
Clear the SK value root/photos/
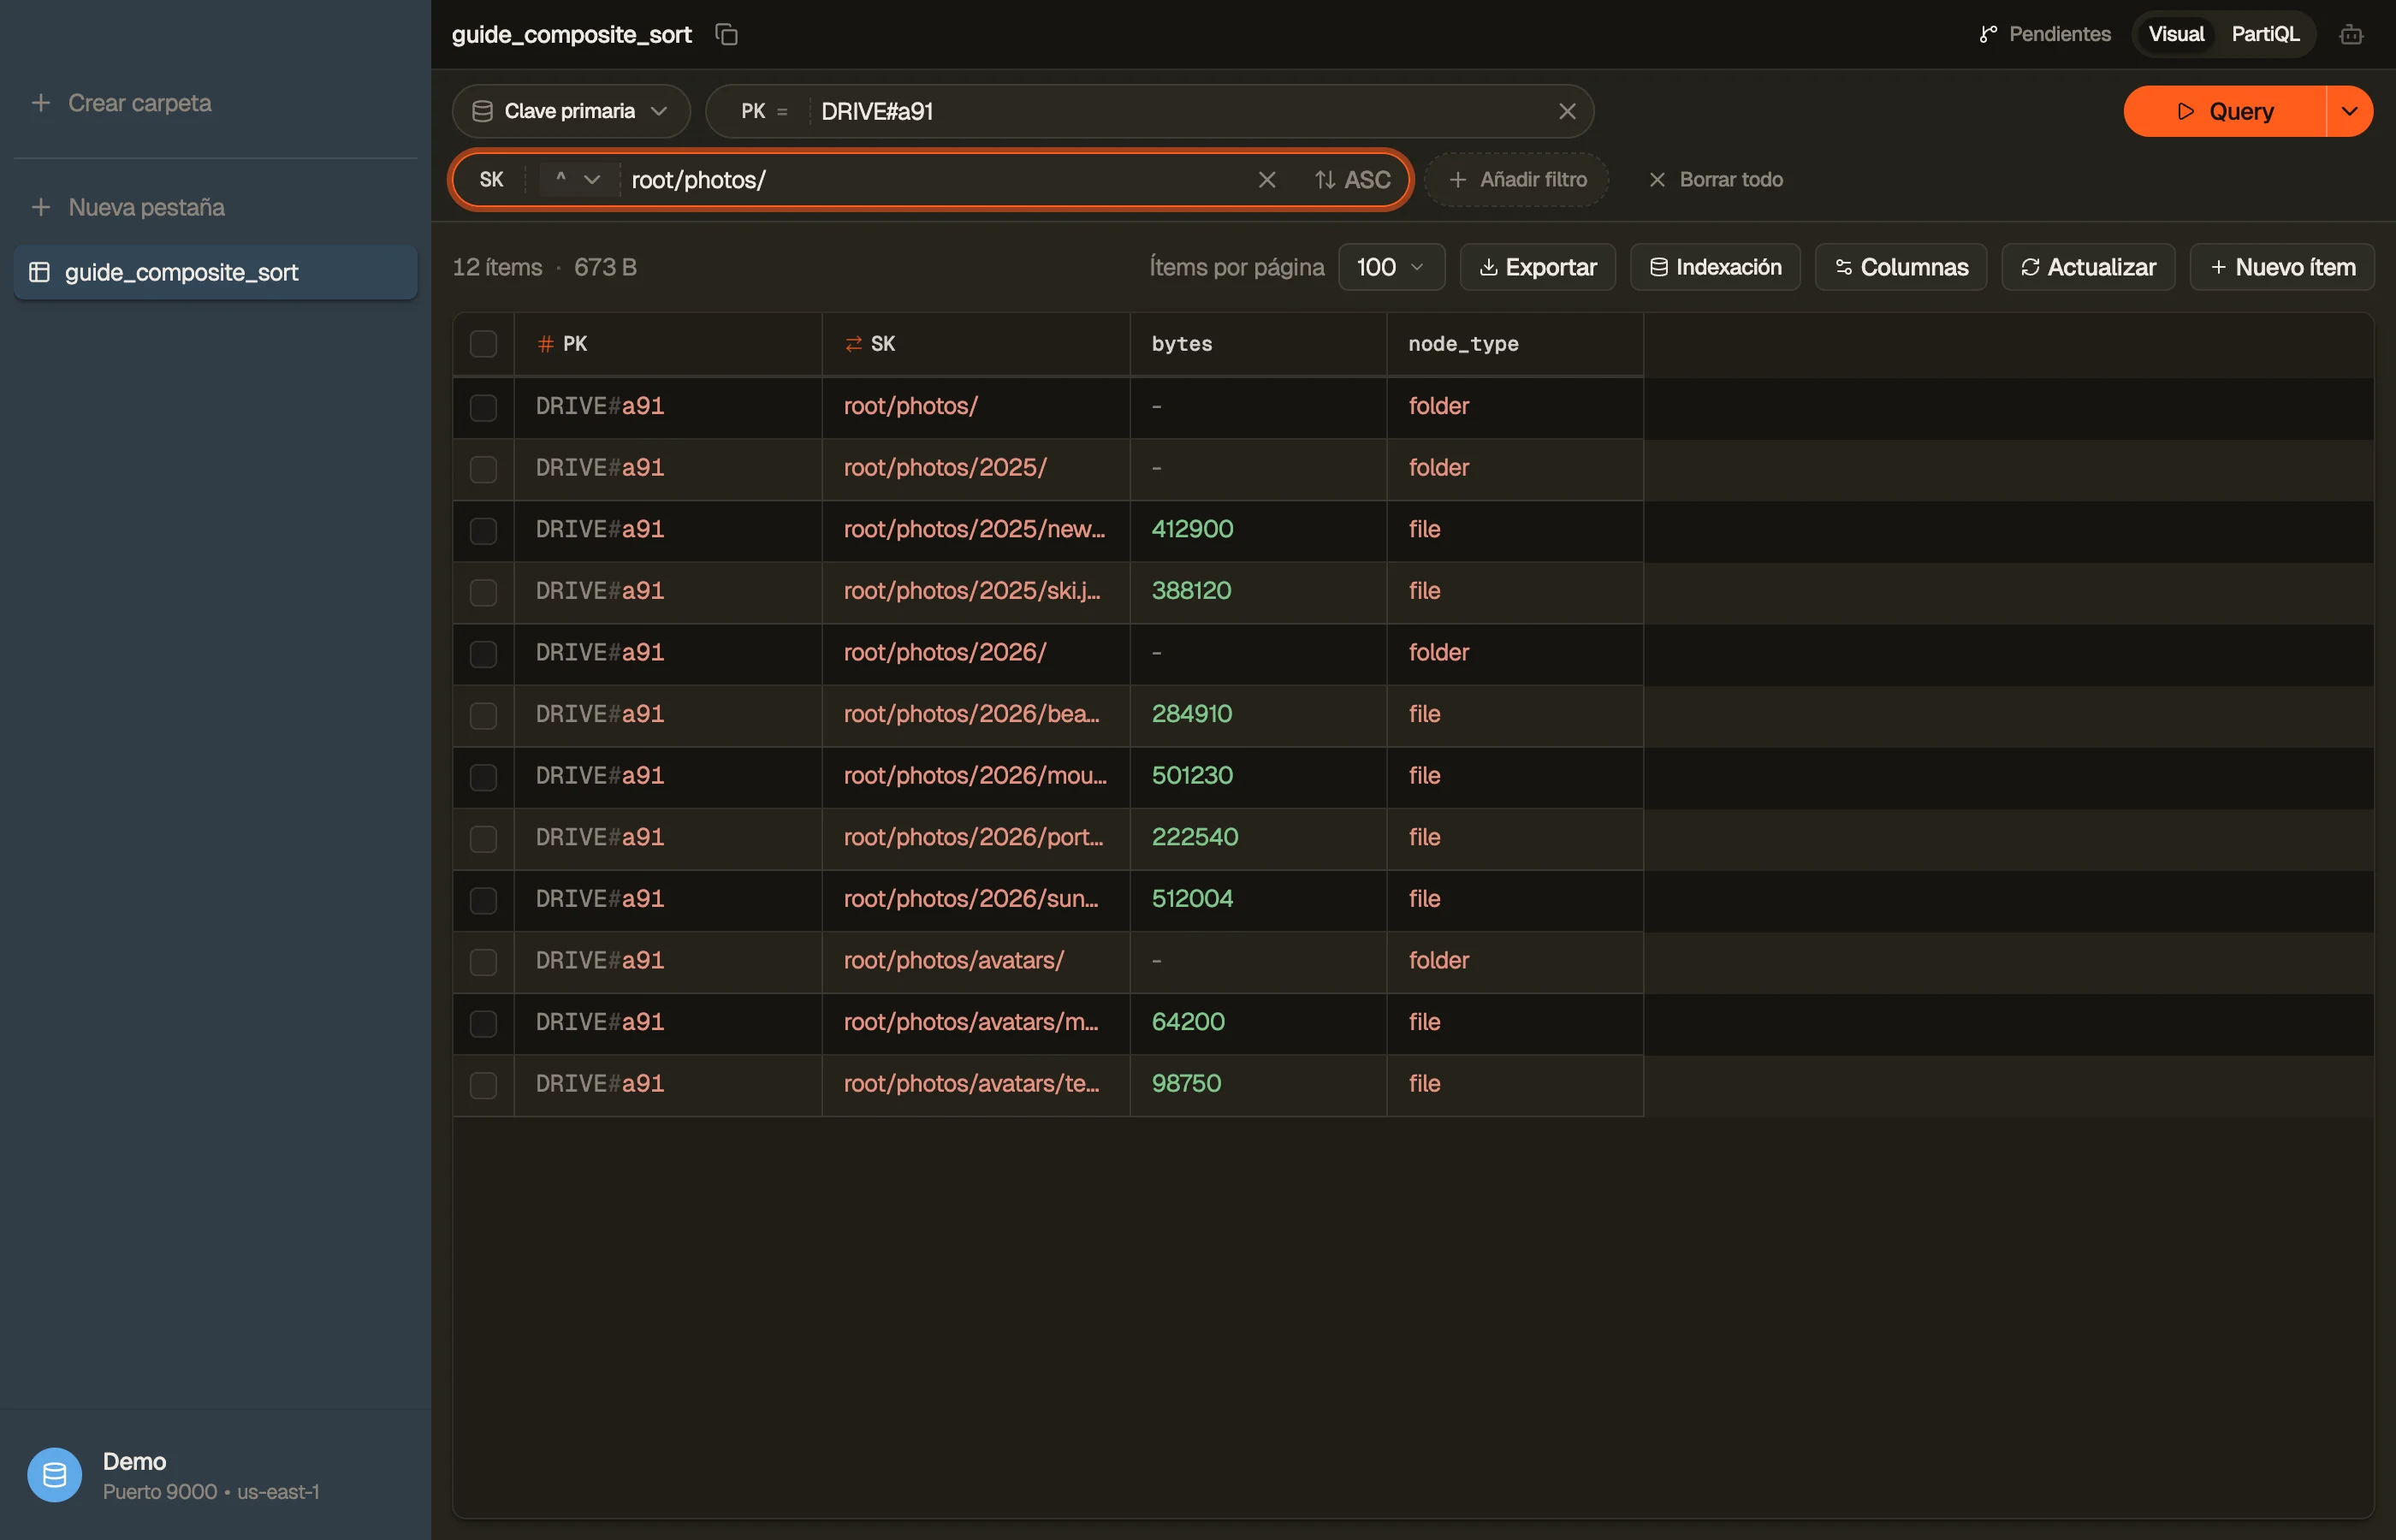click(1266, 179)
